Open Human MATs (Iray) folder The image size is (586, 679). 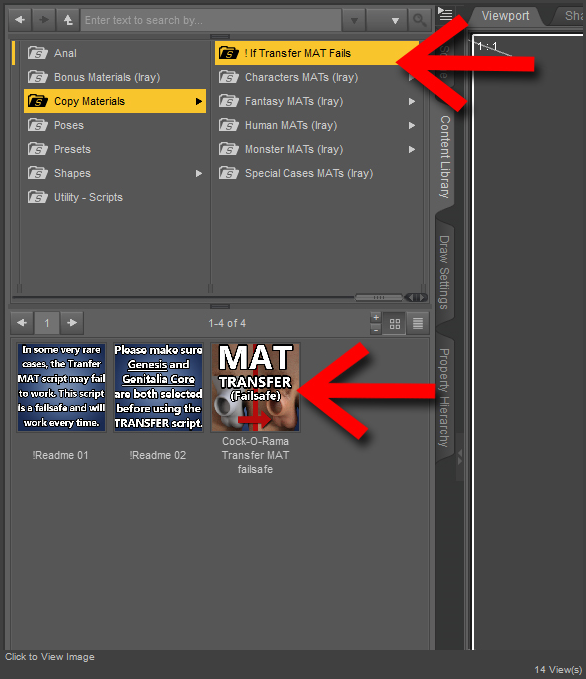click(317, 125)
